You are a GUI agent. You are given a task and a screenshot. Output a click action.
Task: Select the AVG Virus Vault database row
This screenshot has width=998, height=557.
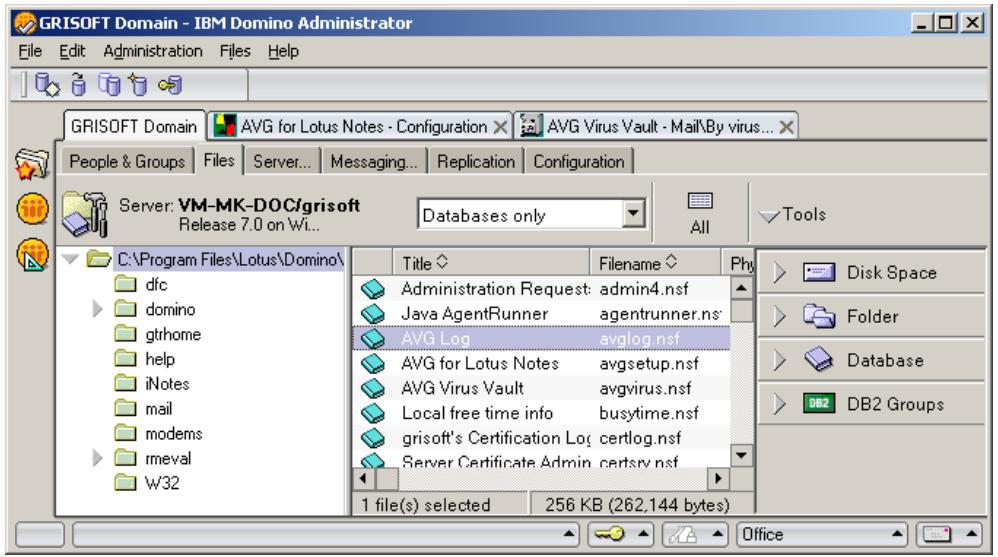tap(541, 388)
